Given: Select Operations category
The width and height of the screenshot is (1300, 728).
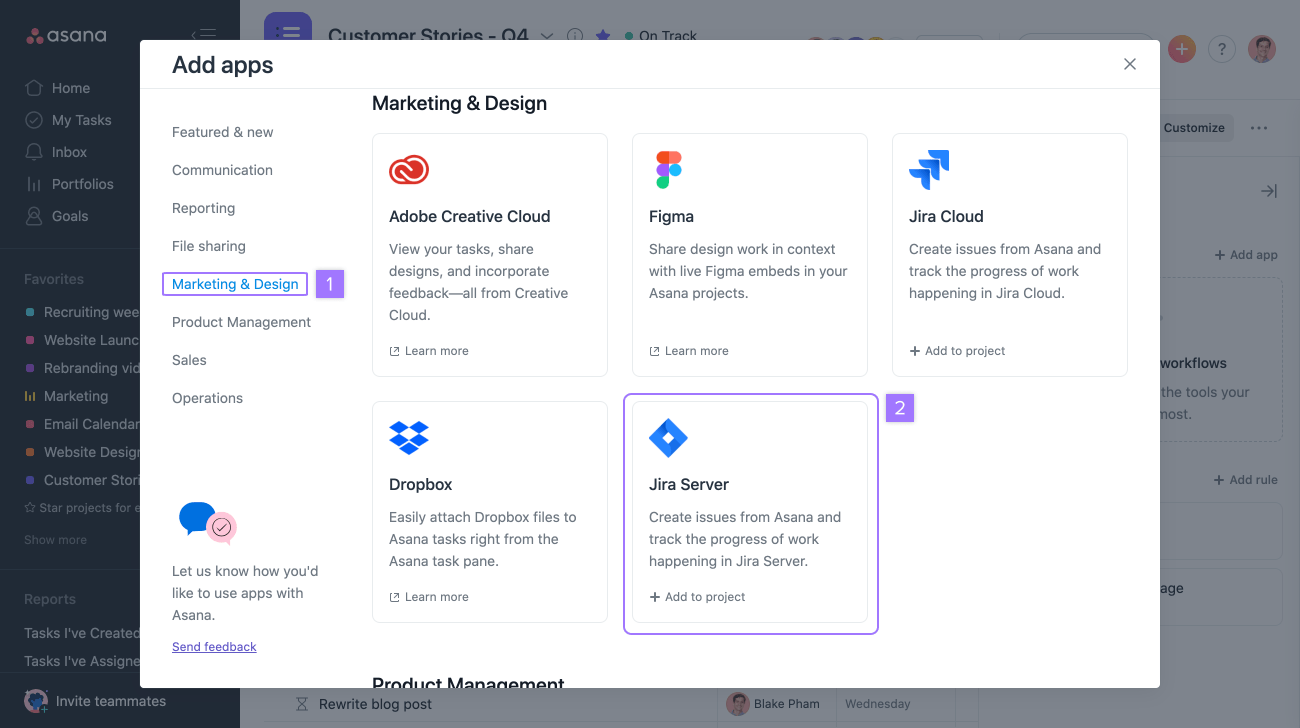Looking at the screenshot, I should click(207, 398).
